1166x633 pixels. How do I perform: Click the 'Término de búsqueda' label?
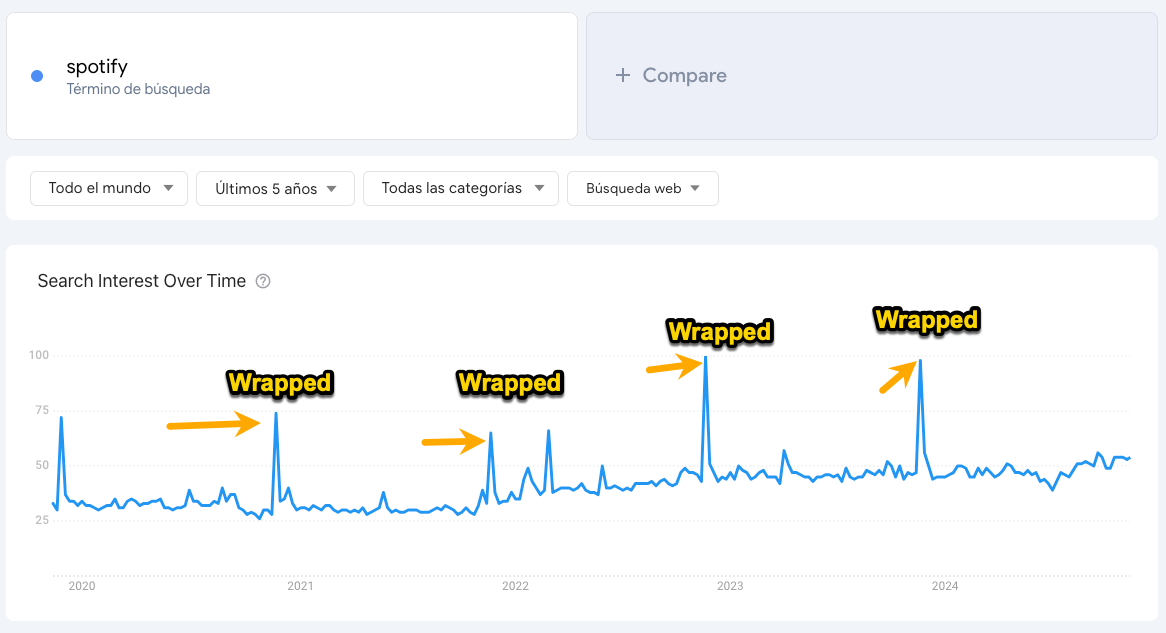coord(137,89)
